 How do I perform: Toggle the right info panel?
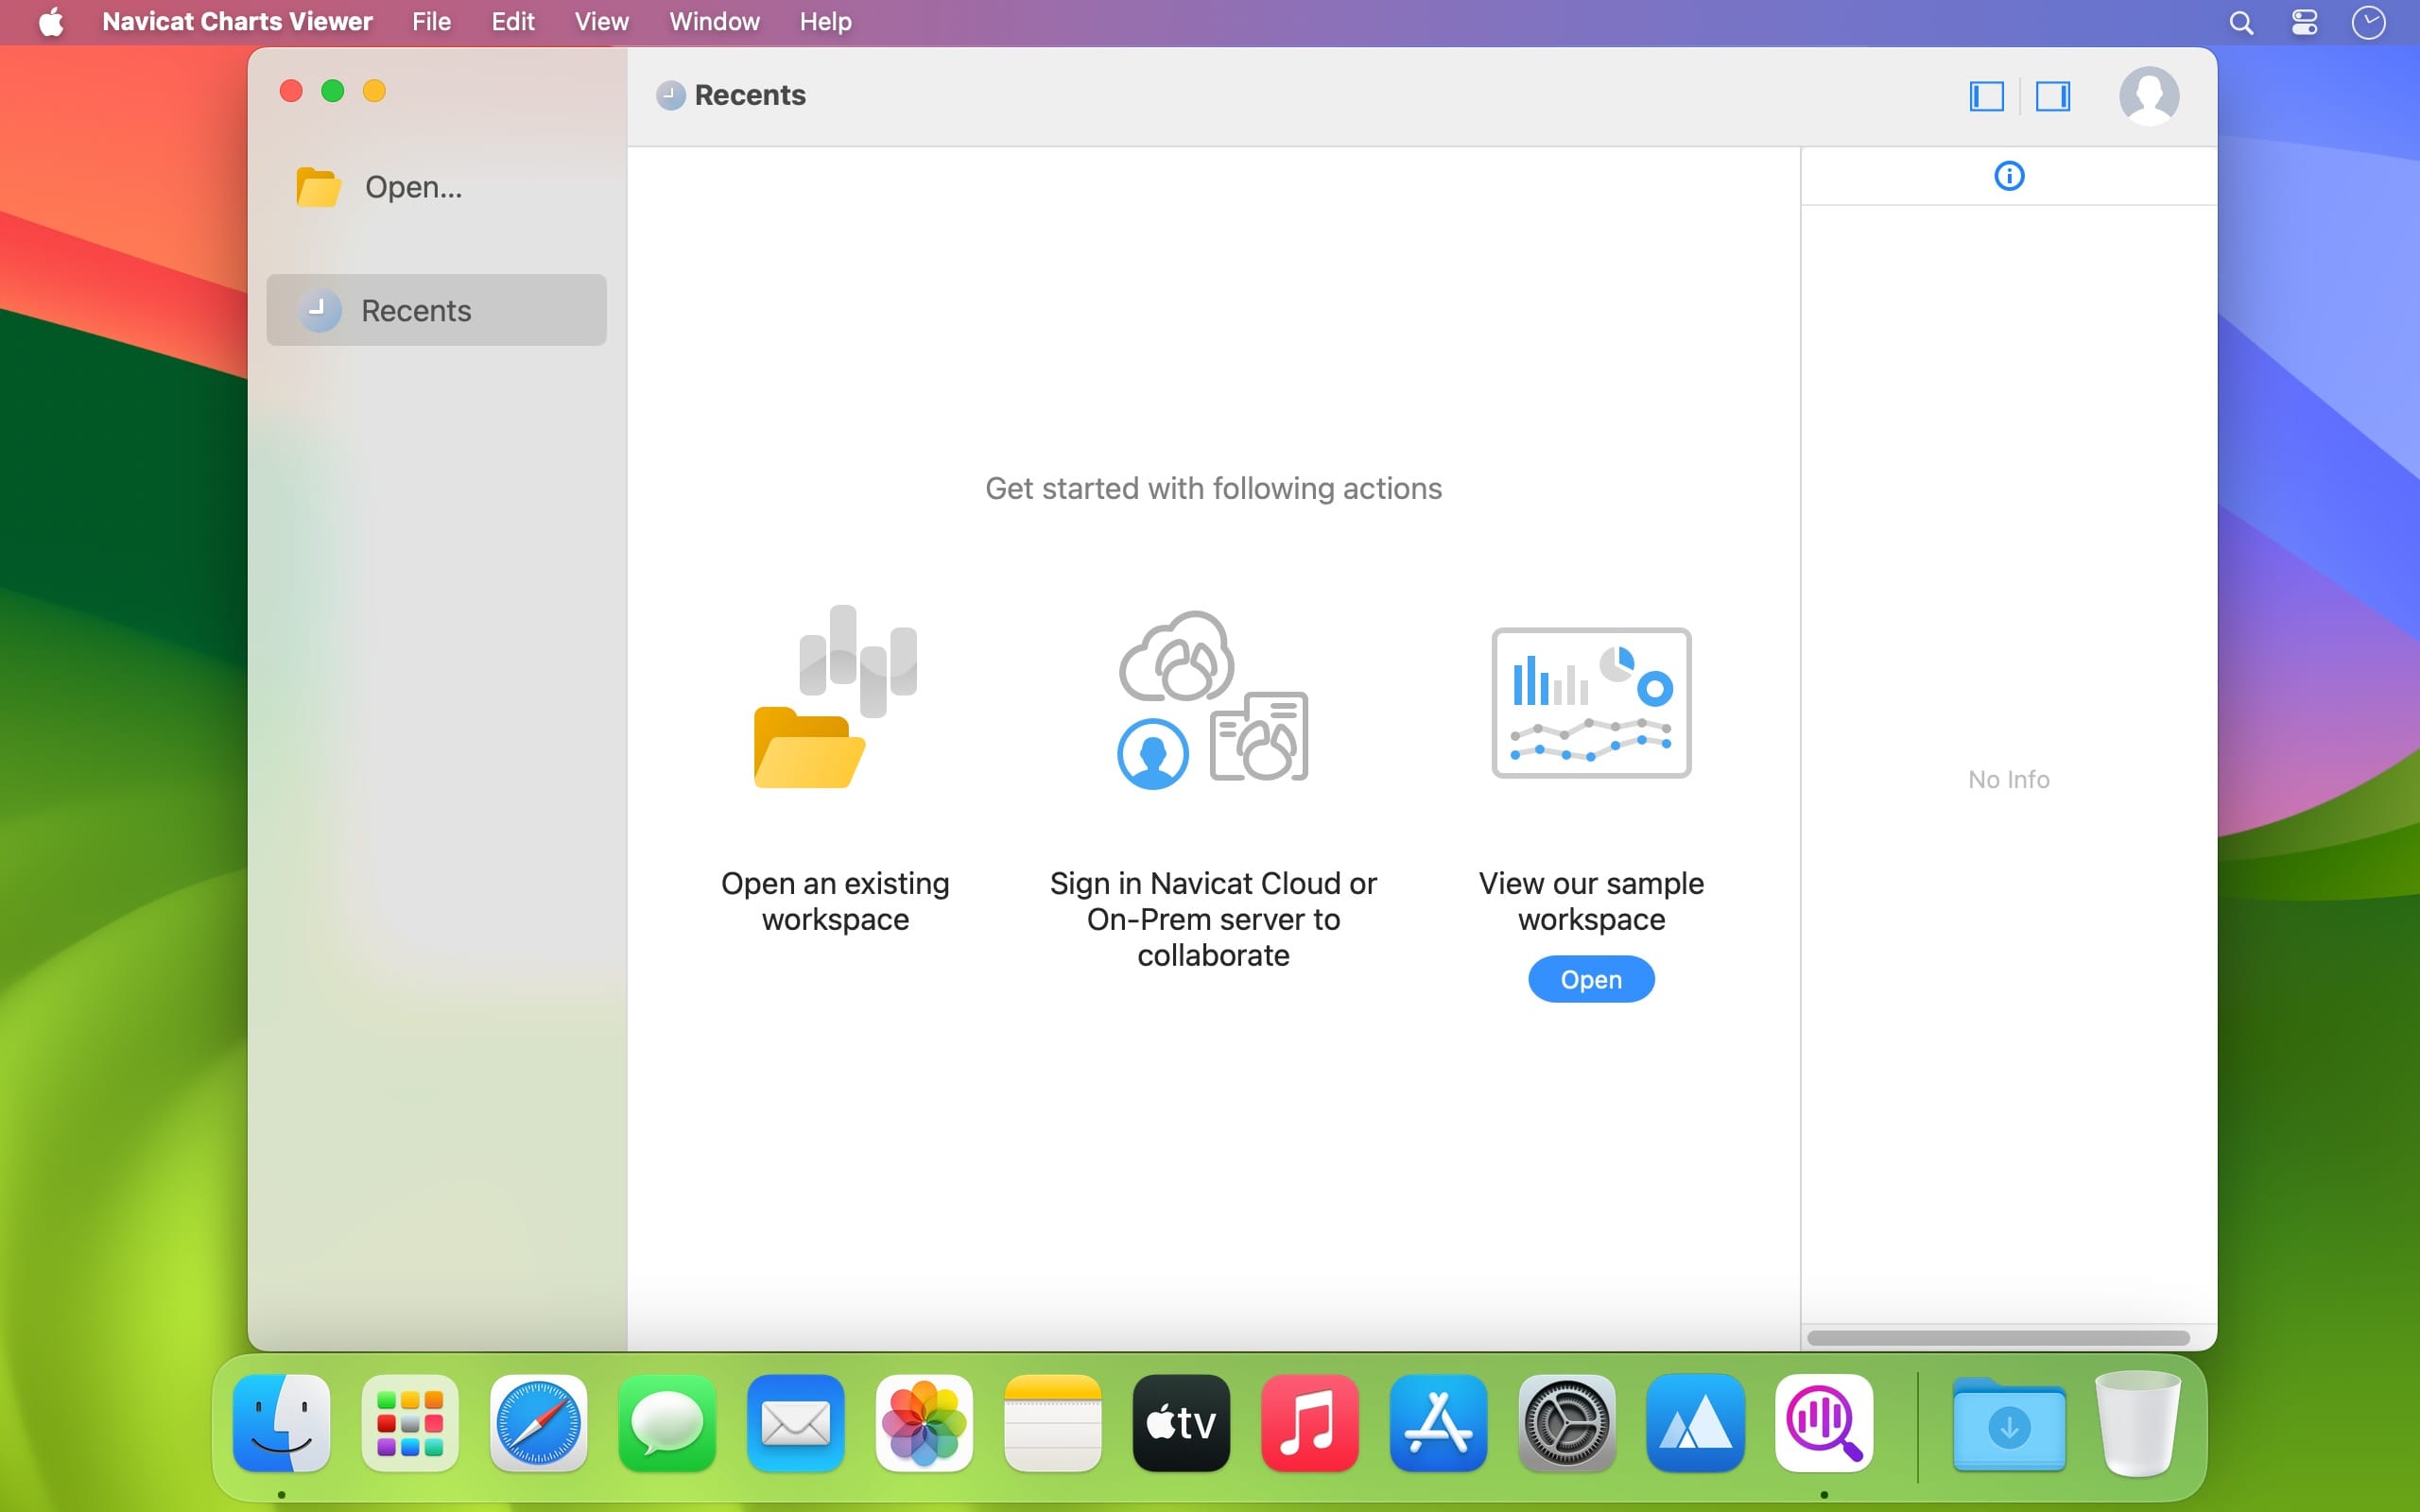[2052, 96]
